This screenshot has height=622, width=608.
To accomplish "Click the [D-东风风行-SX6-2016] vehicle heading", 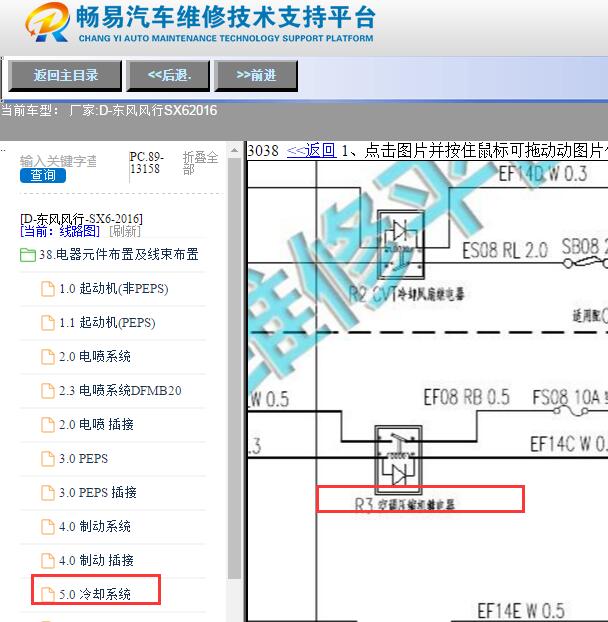I will click(x=81, y=219).
